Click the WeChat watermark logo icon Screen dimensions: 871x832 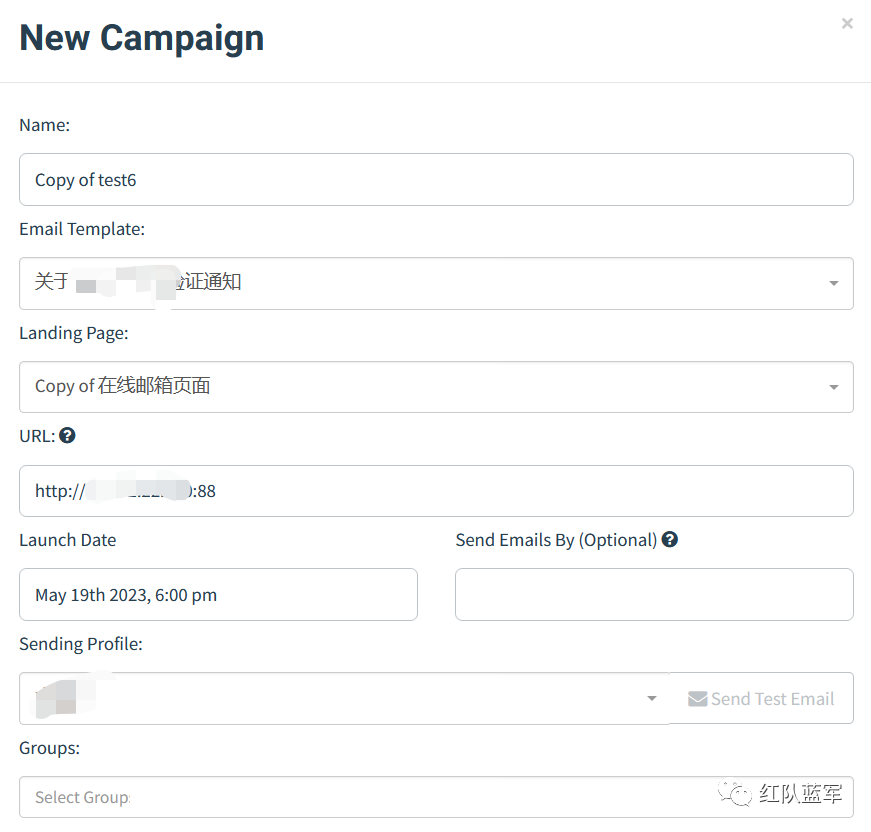point(738,795)
